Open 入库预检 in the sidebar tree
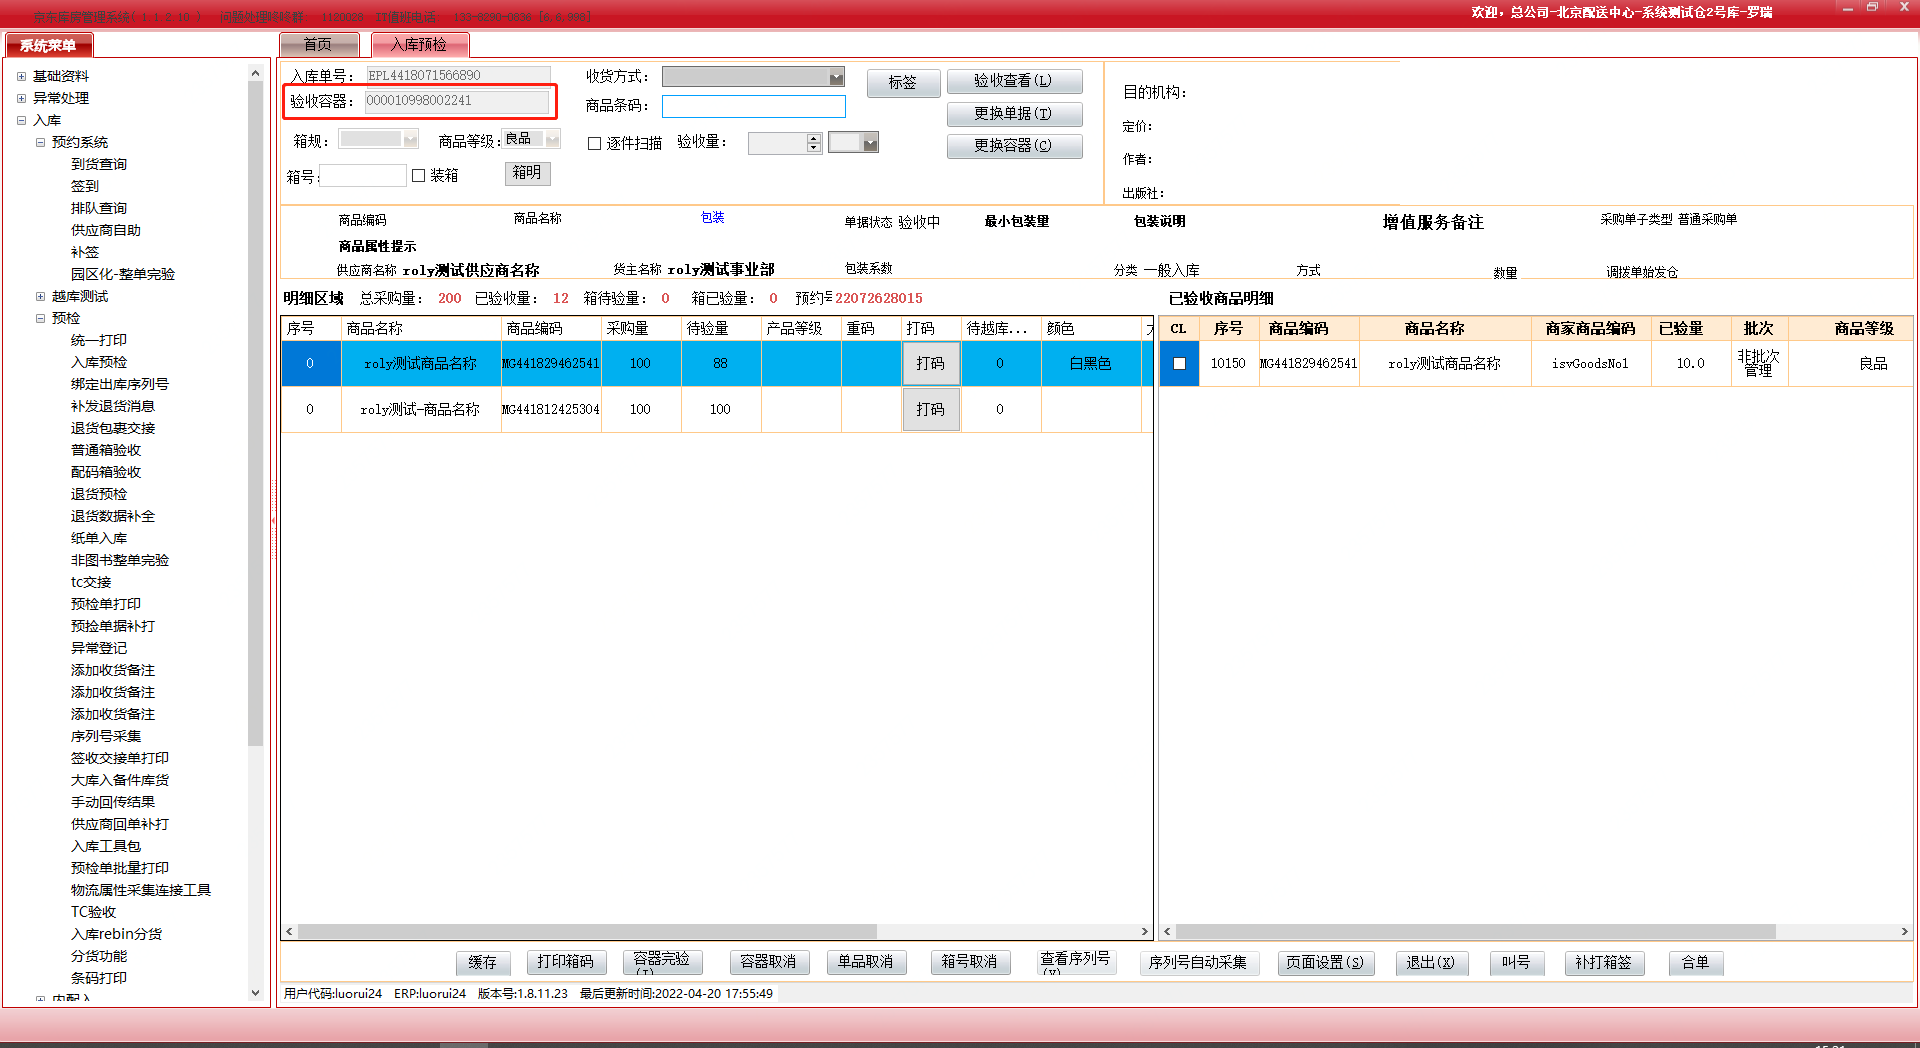The width and height of the screenshot is (1920, 1048). pos(99,362)
